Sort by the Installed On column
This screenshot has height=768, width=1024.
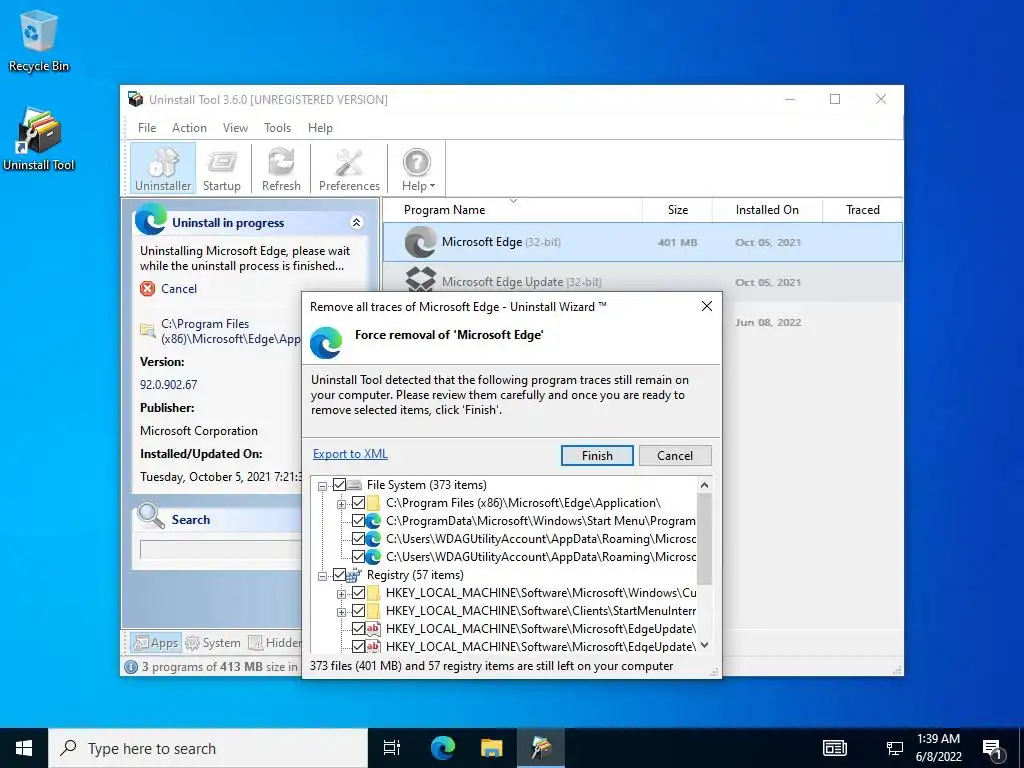coord(767,210)
